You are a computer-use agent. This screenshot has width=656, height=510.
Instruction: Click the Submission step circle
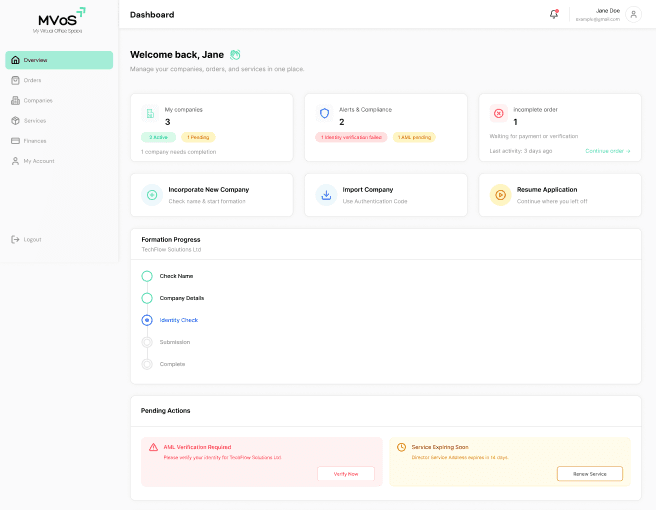(x=147, y=342)
